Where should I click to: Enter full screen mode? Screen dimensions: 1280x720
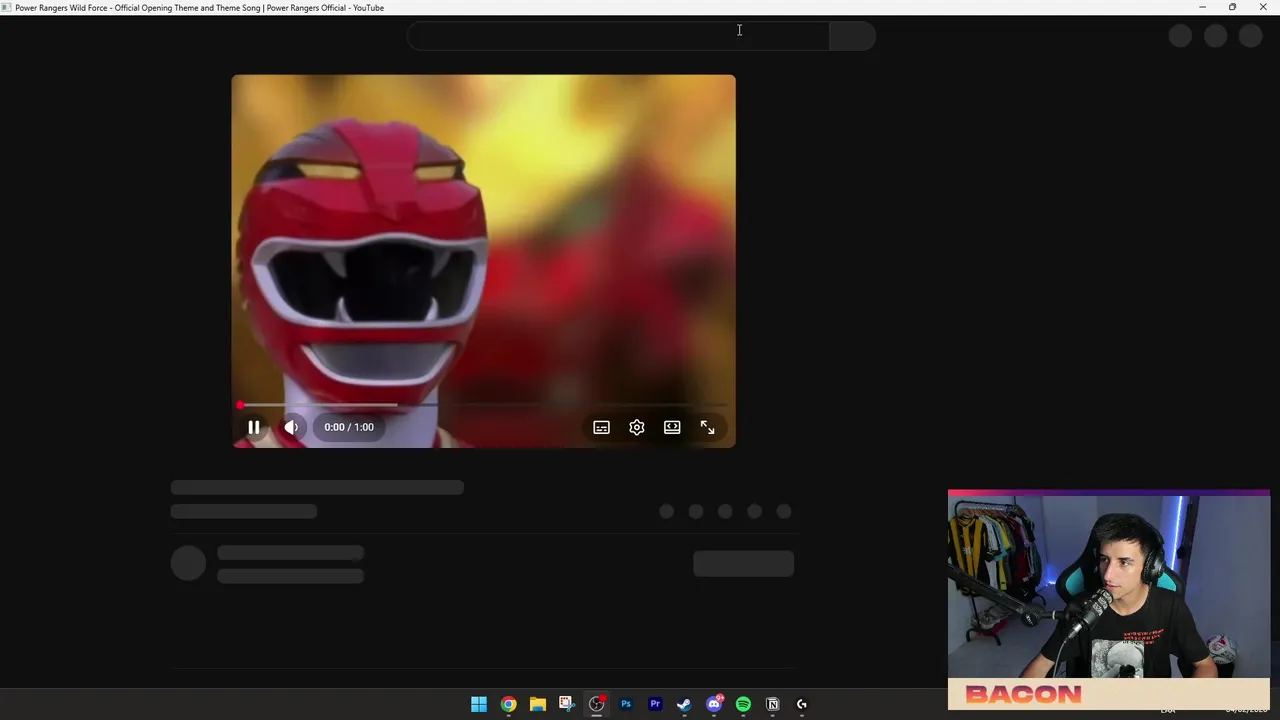click(707, 427)
